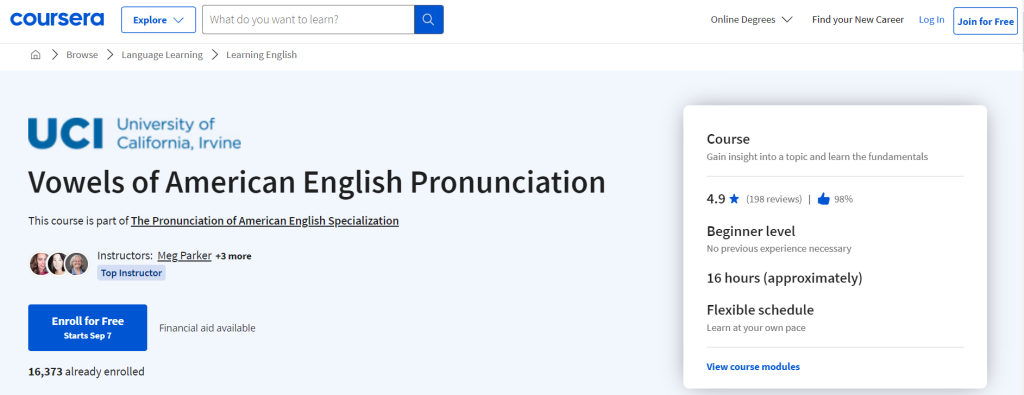The width and height of the screenshot is (1024, 395).
Task: Show the '+3 more' instructors
Action: click(x=233, y=256)
